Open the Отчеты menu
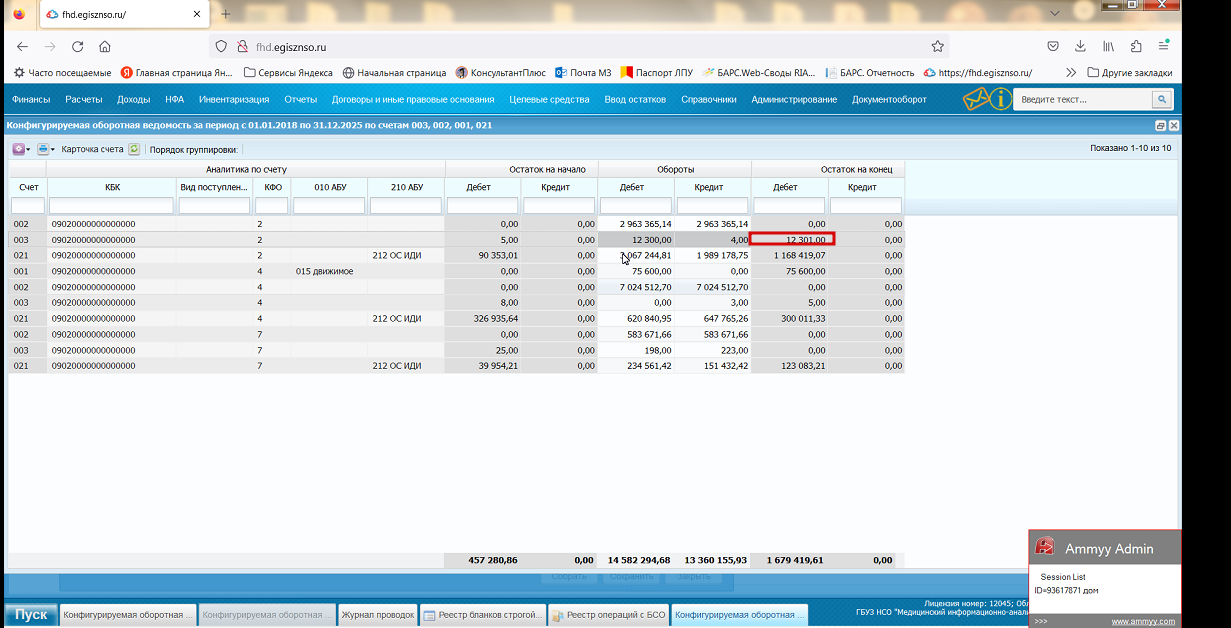Image resolution: width=1231 pixels, height=628 pixels. click(301, 100)
